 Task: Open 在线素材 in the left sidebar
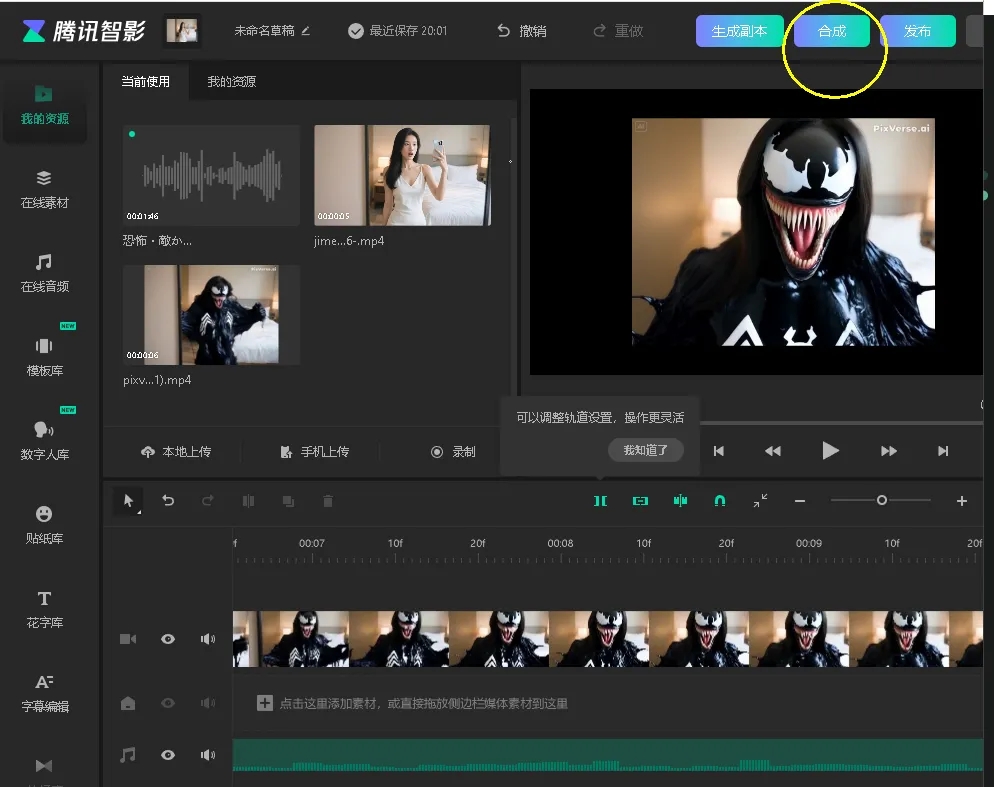[44, 188]
